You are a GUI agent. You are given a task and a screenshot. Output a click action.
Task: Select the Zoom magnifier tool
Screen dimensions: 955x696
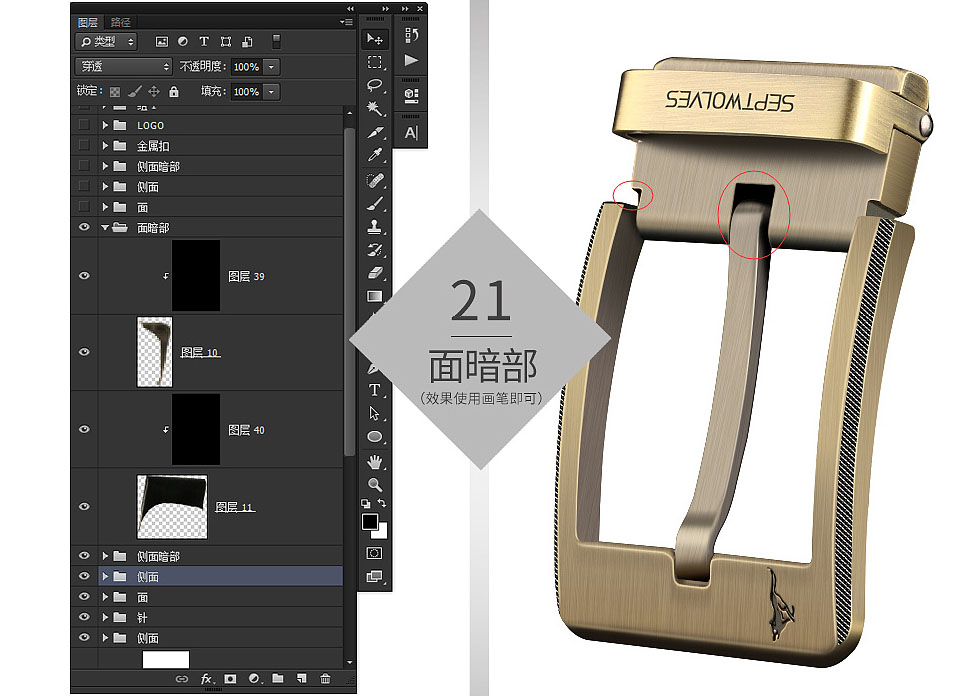click(x=375, y=485)
